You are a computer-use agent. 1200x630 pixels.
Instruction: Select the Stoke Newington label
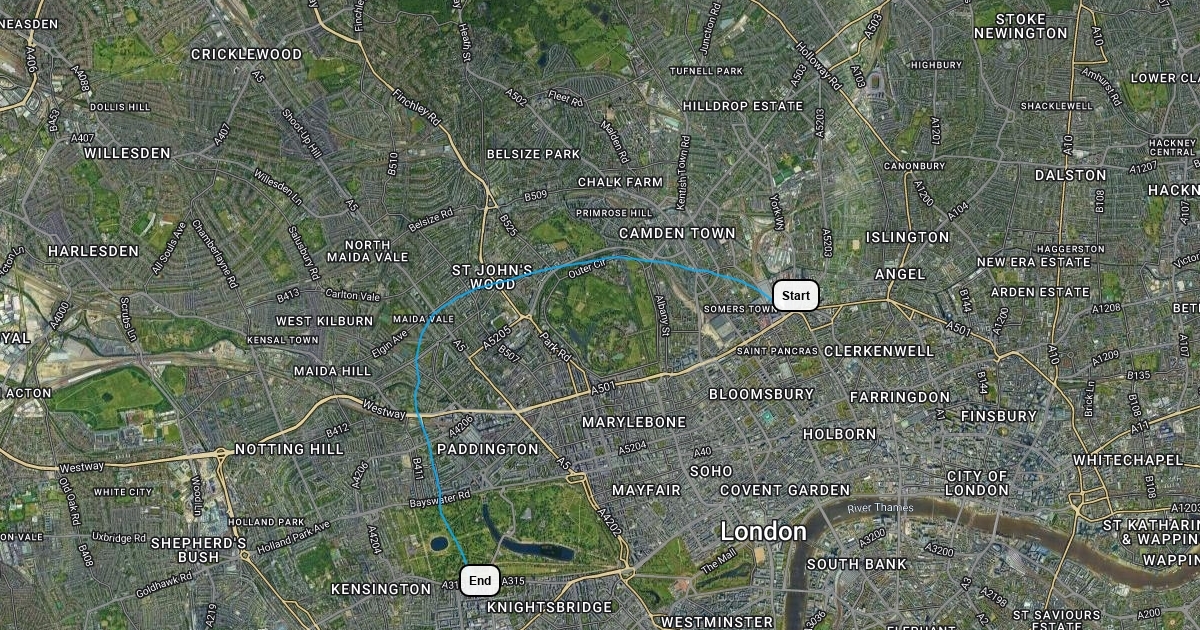click(1021, 26)
